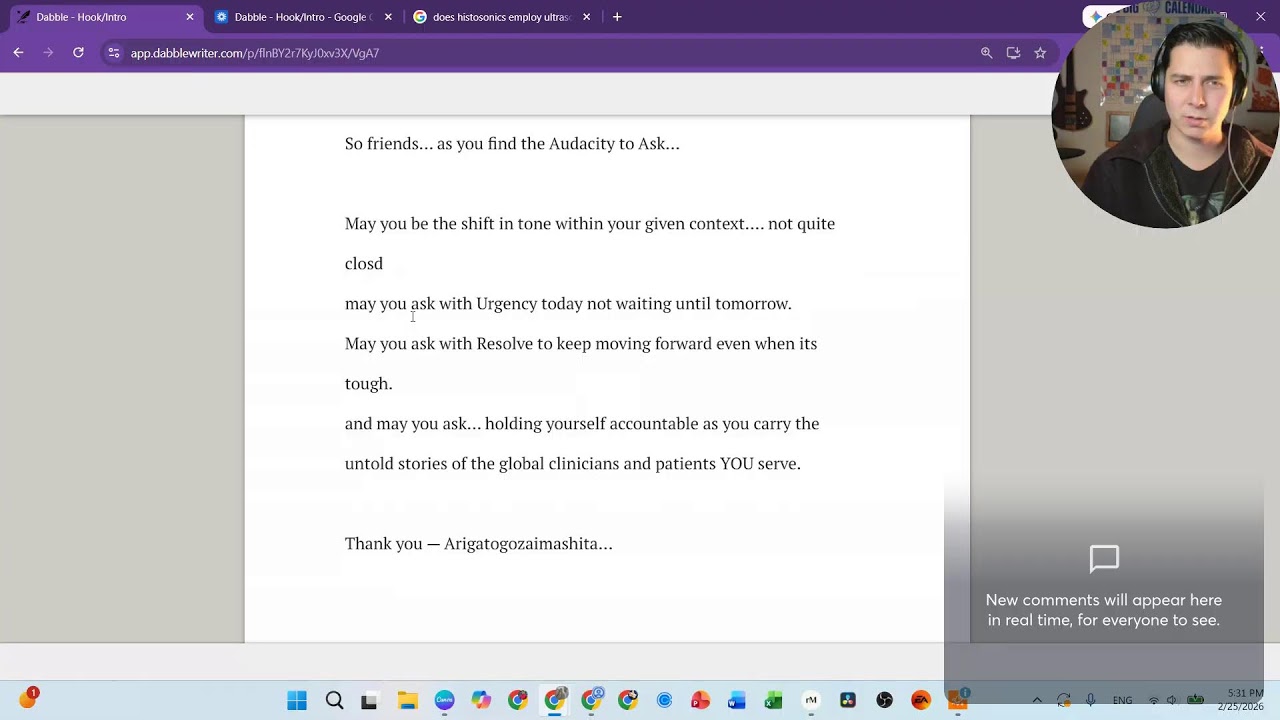Click the line 'May you ask with Resolve'

[x=581, y=344]
